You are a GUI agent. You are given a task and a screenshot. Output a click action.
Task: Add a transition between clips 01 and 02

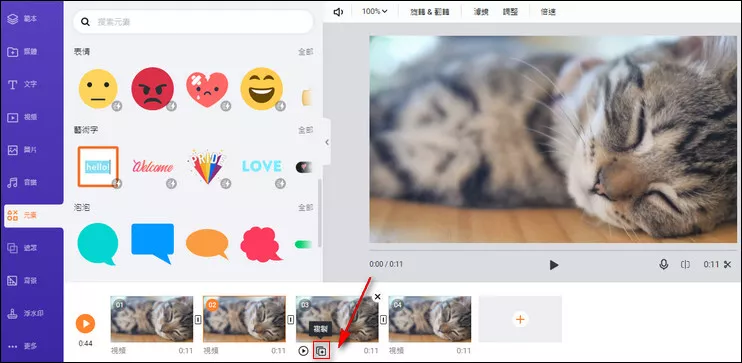click(x=198, y=320)
